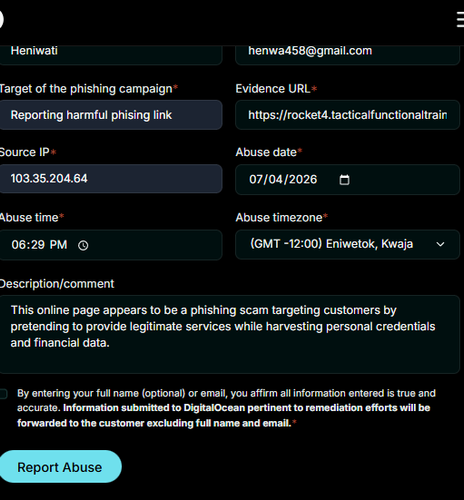Edit the Description/comment text area
Screen dimensions: 464x500
[x=230, y=334]
